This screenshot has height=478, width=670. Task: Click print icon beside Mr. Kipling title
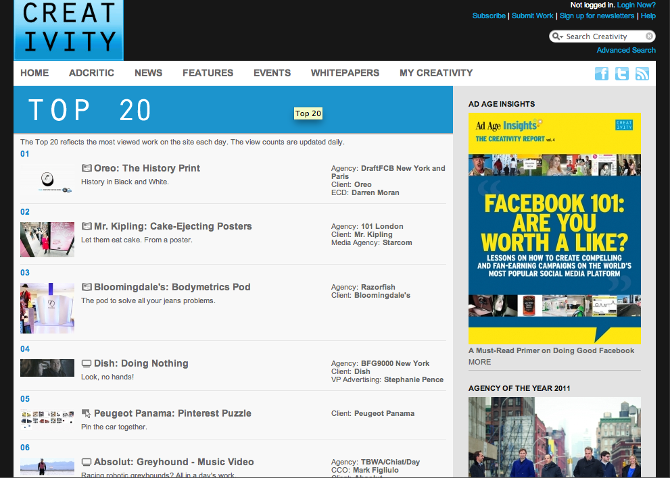(86, 226)
